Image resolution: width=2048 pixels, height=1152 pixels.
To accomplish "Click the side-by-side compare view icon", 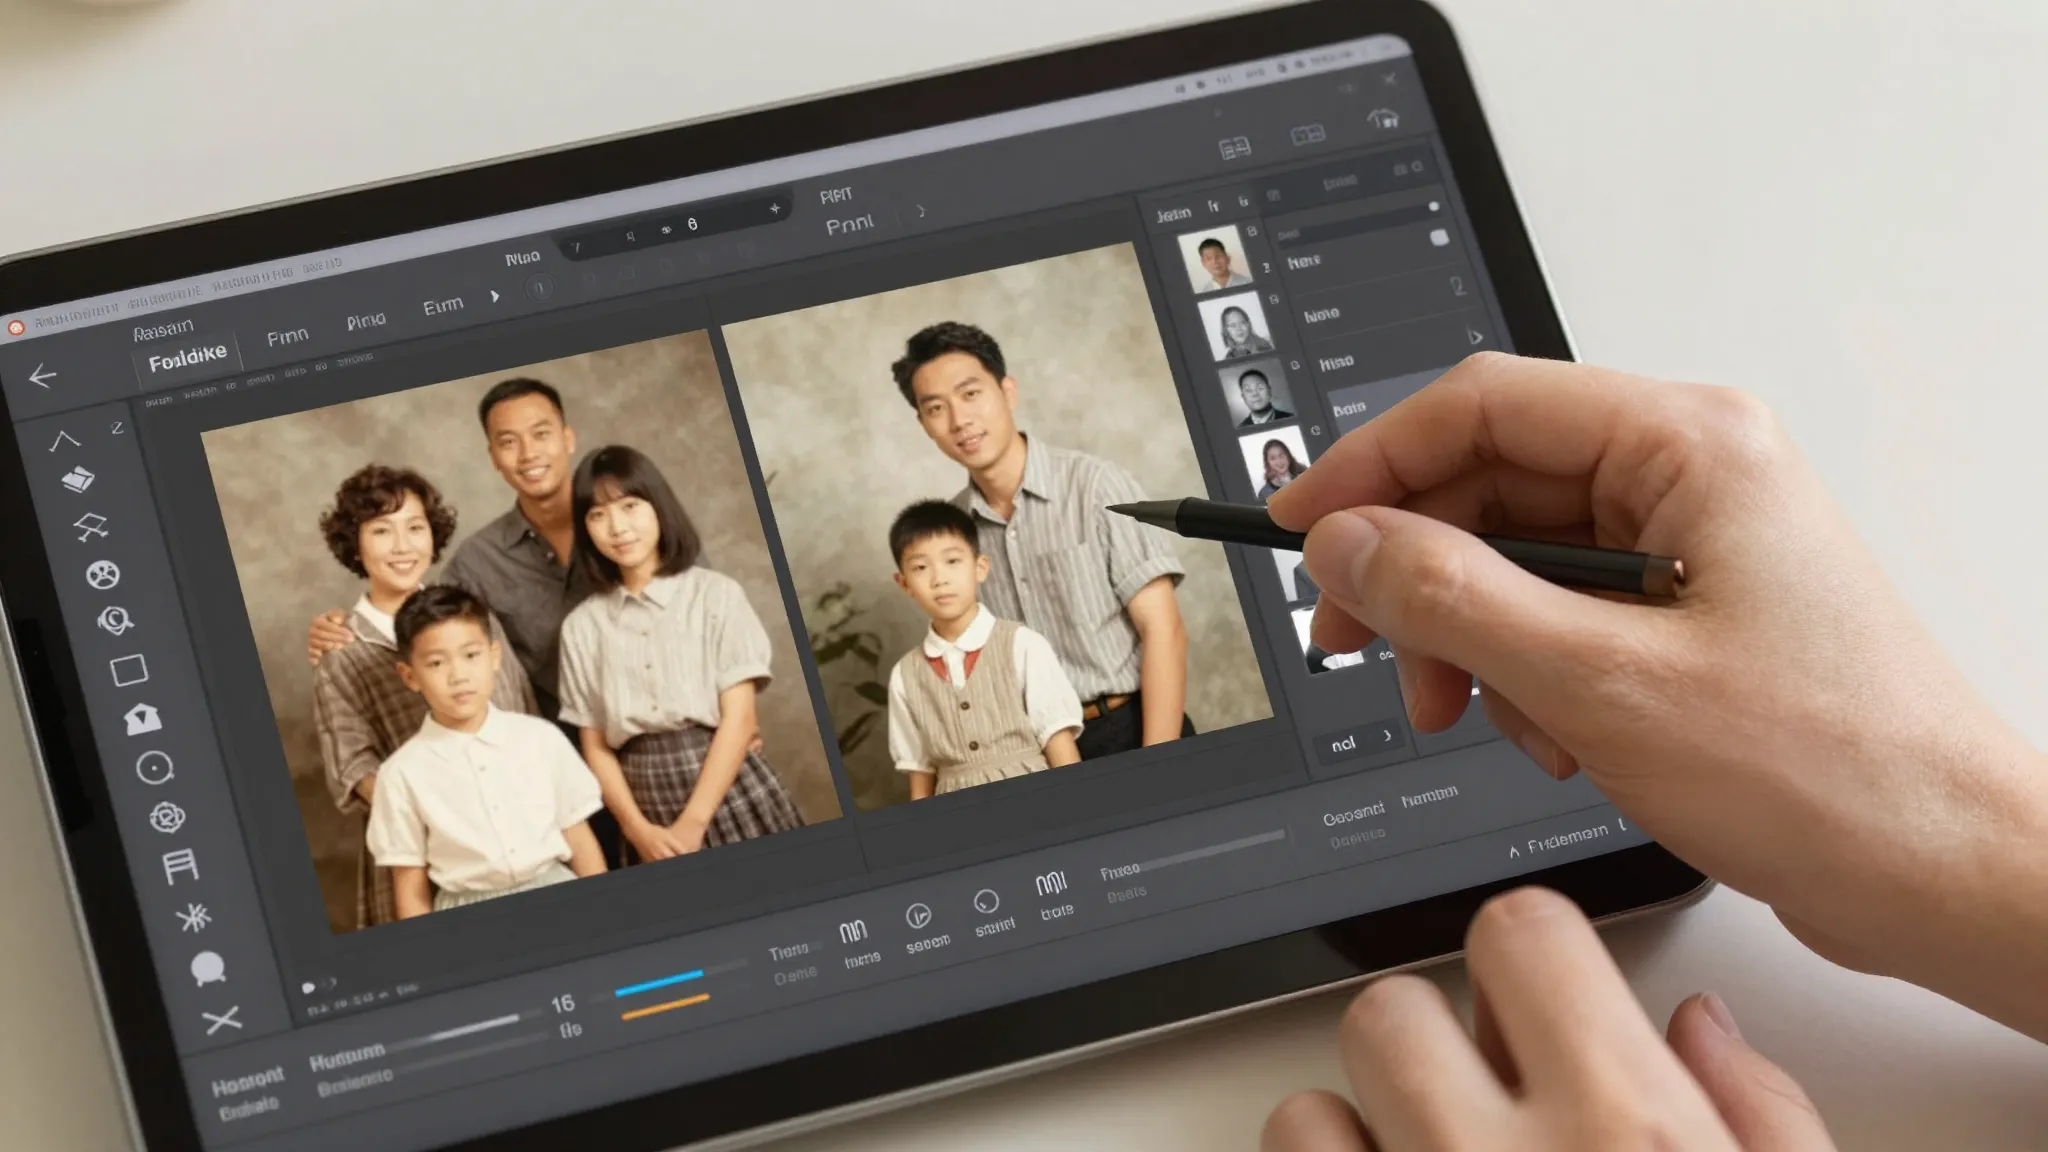I will [x=1235, y=149].
